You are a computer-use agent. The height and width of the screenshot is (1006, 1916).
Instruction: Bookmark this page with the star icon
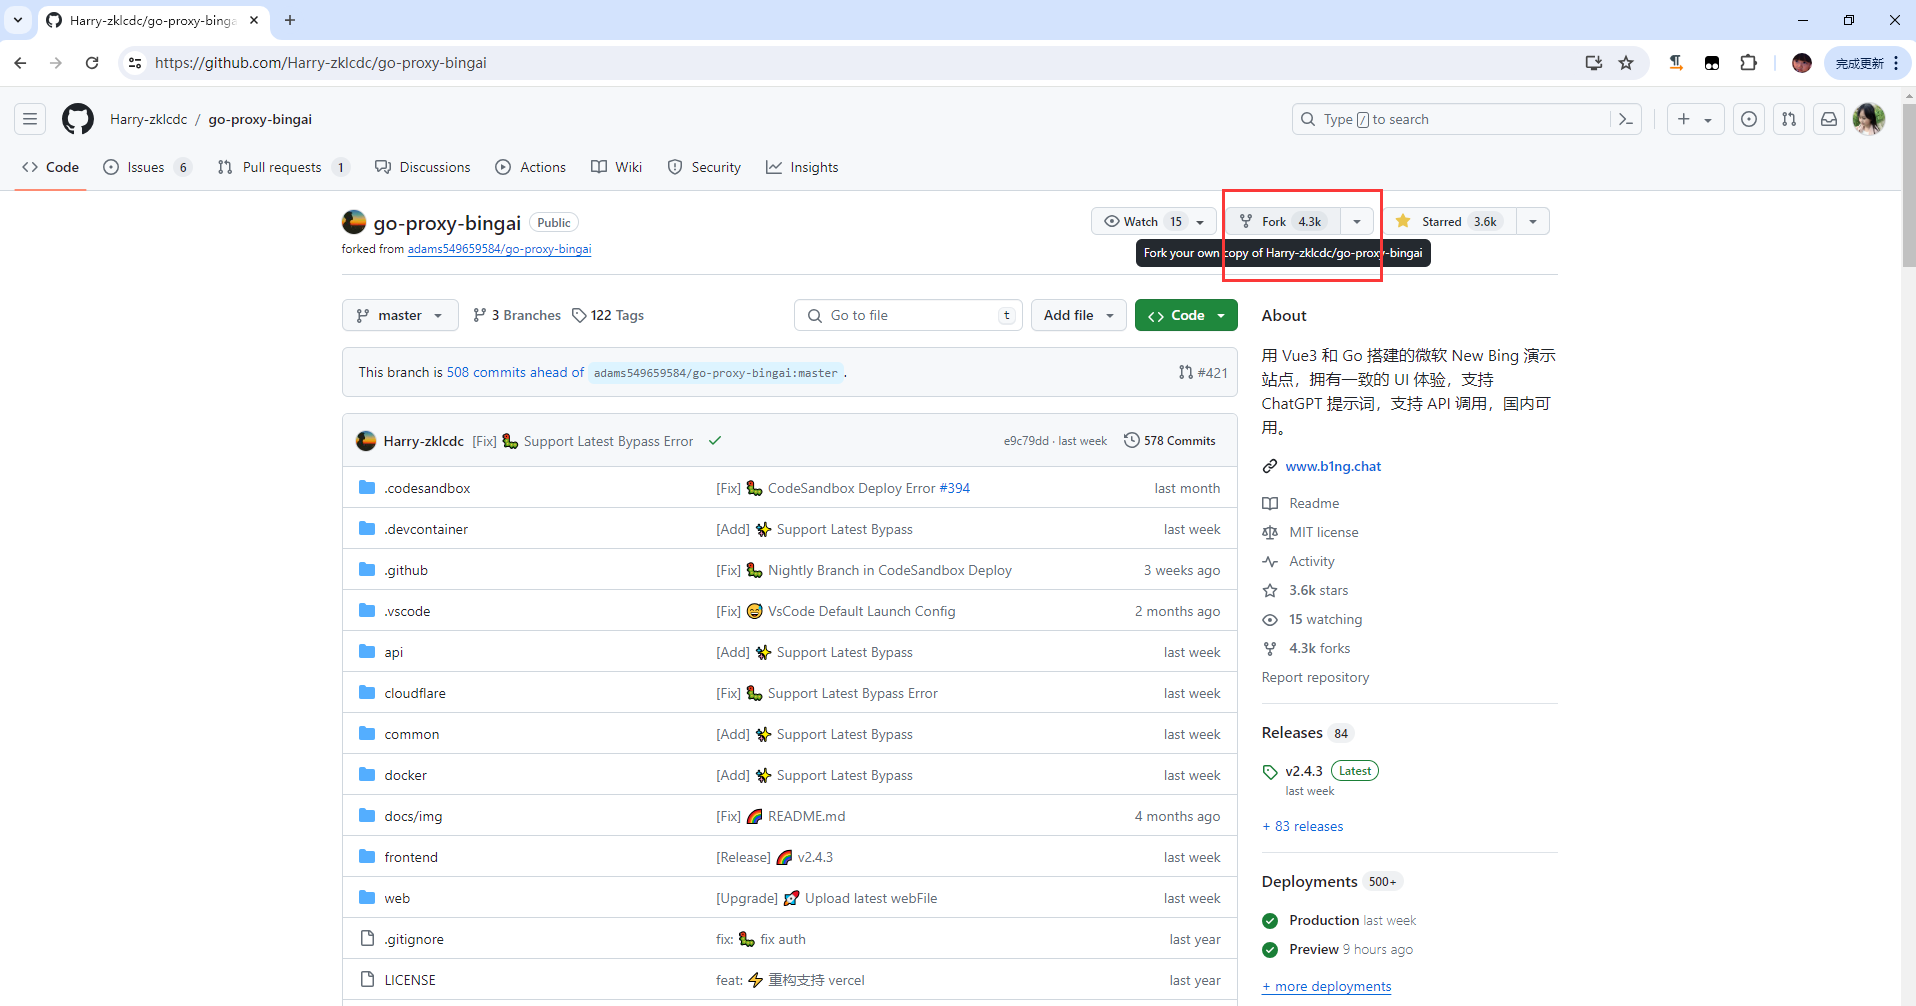pos(1626,63)
